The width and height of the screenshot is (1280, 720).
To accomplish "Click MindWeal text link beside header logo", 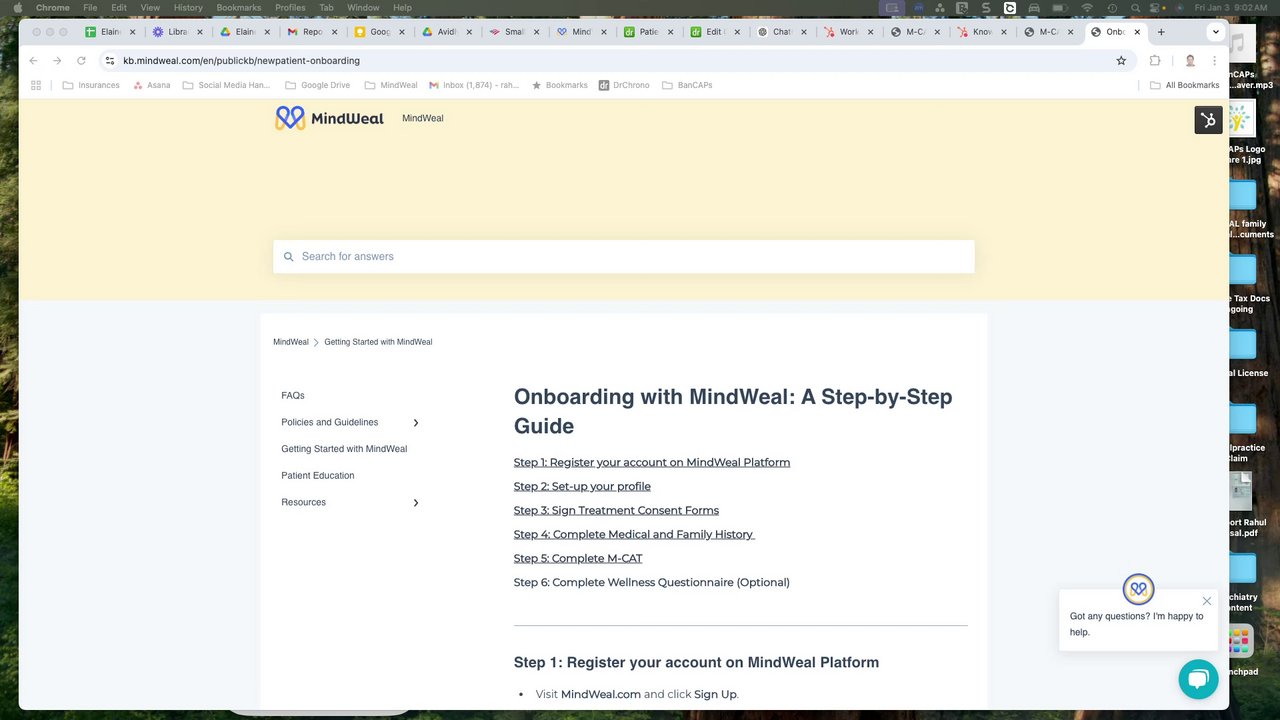I will point(423,118).
